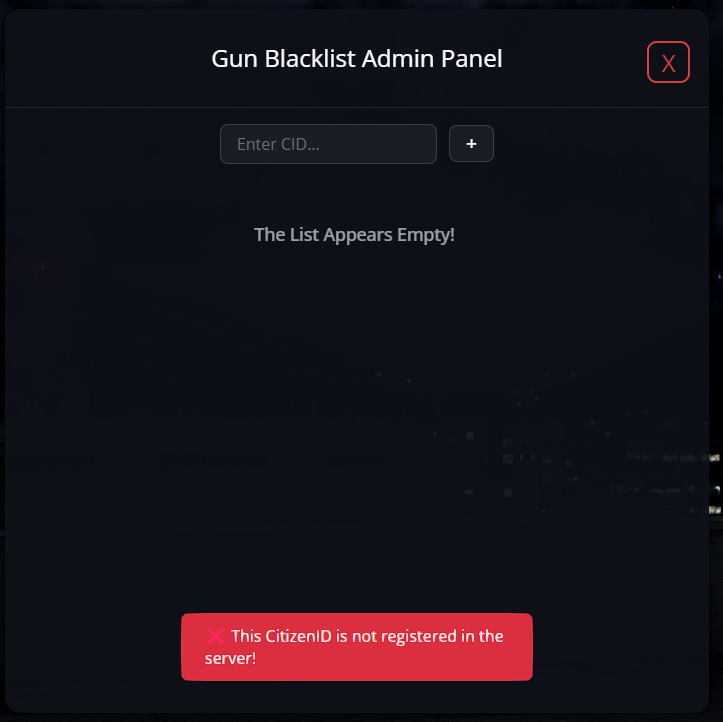The height and width of the screenshot is (722, 723).
Task: Focus the Enter CID text field
Action: click(328, 144)
